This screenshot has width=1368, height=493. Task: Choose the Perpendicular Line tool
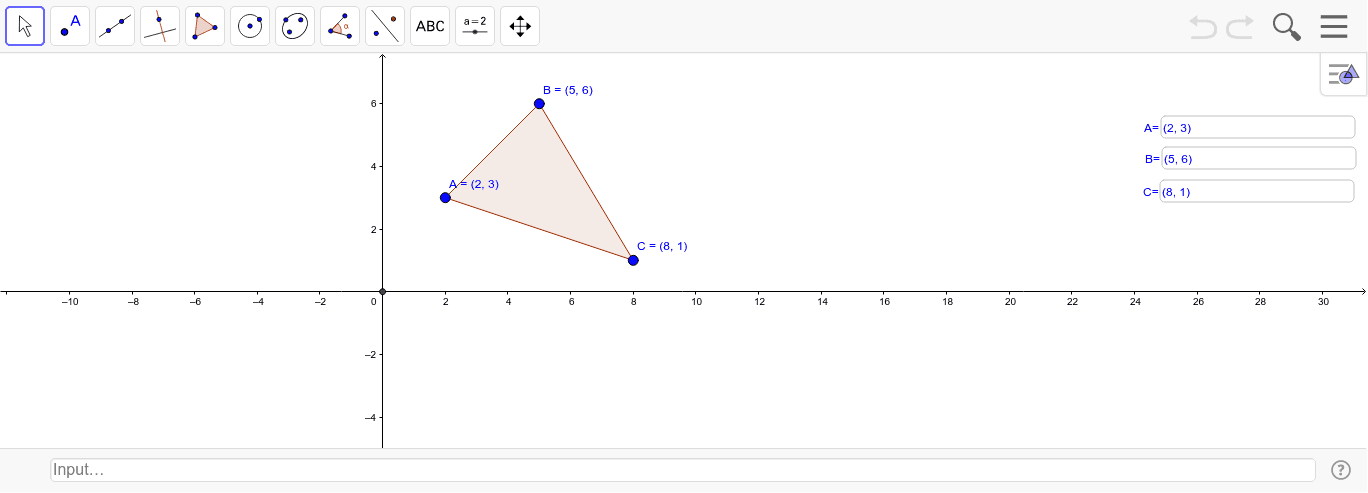point(160,26)
